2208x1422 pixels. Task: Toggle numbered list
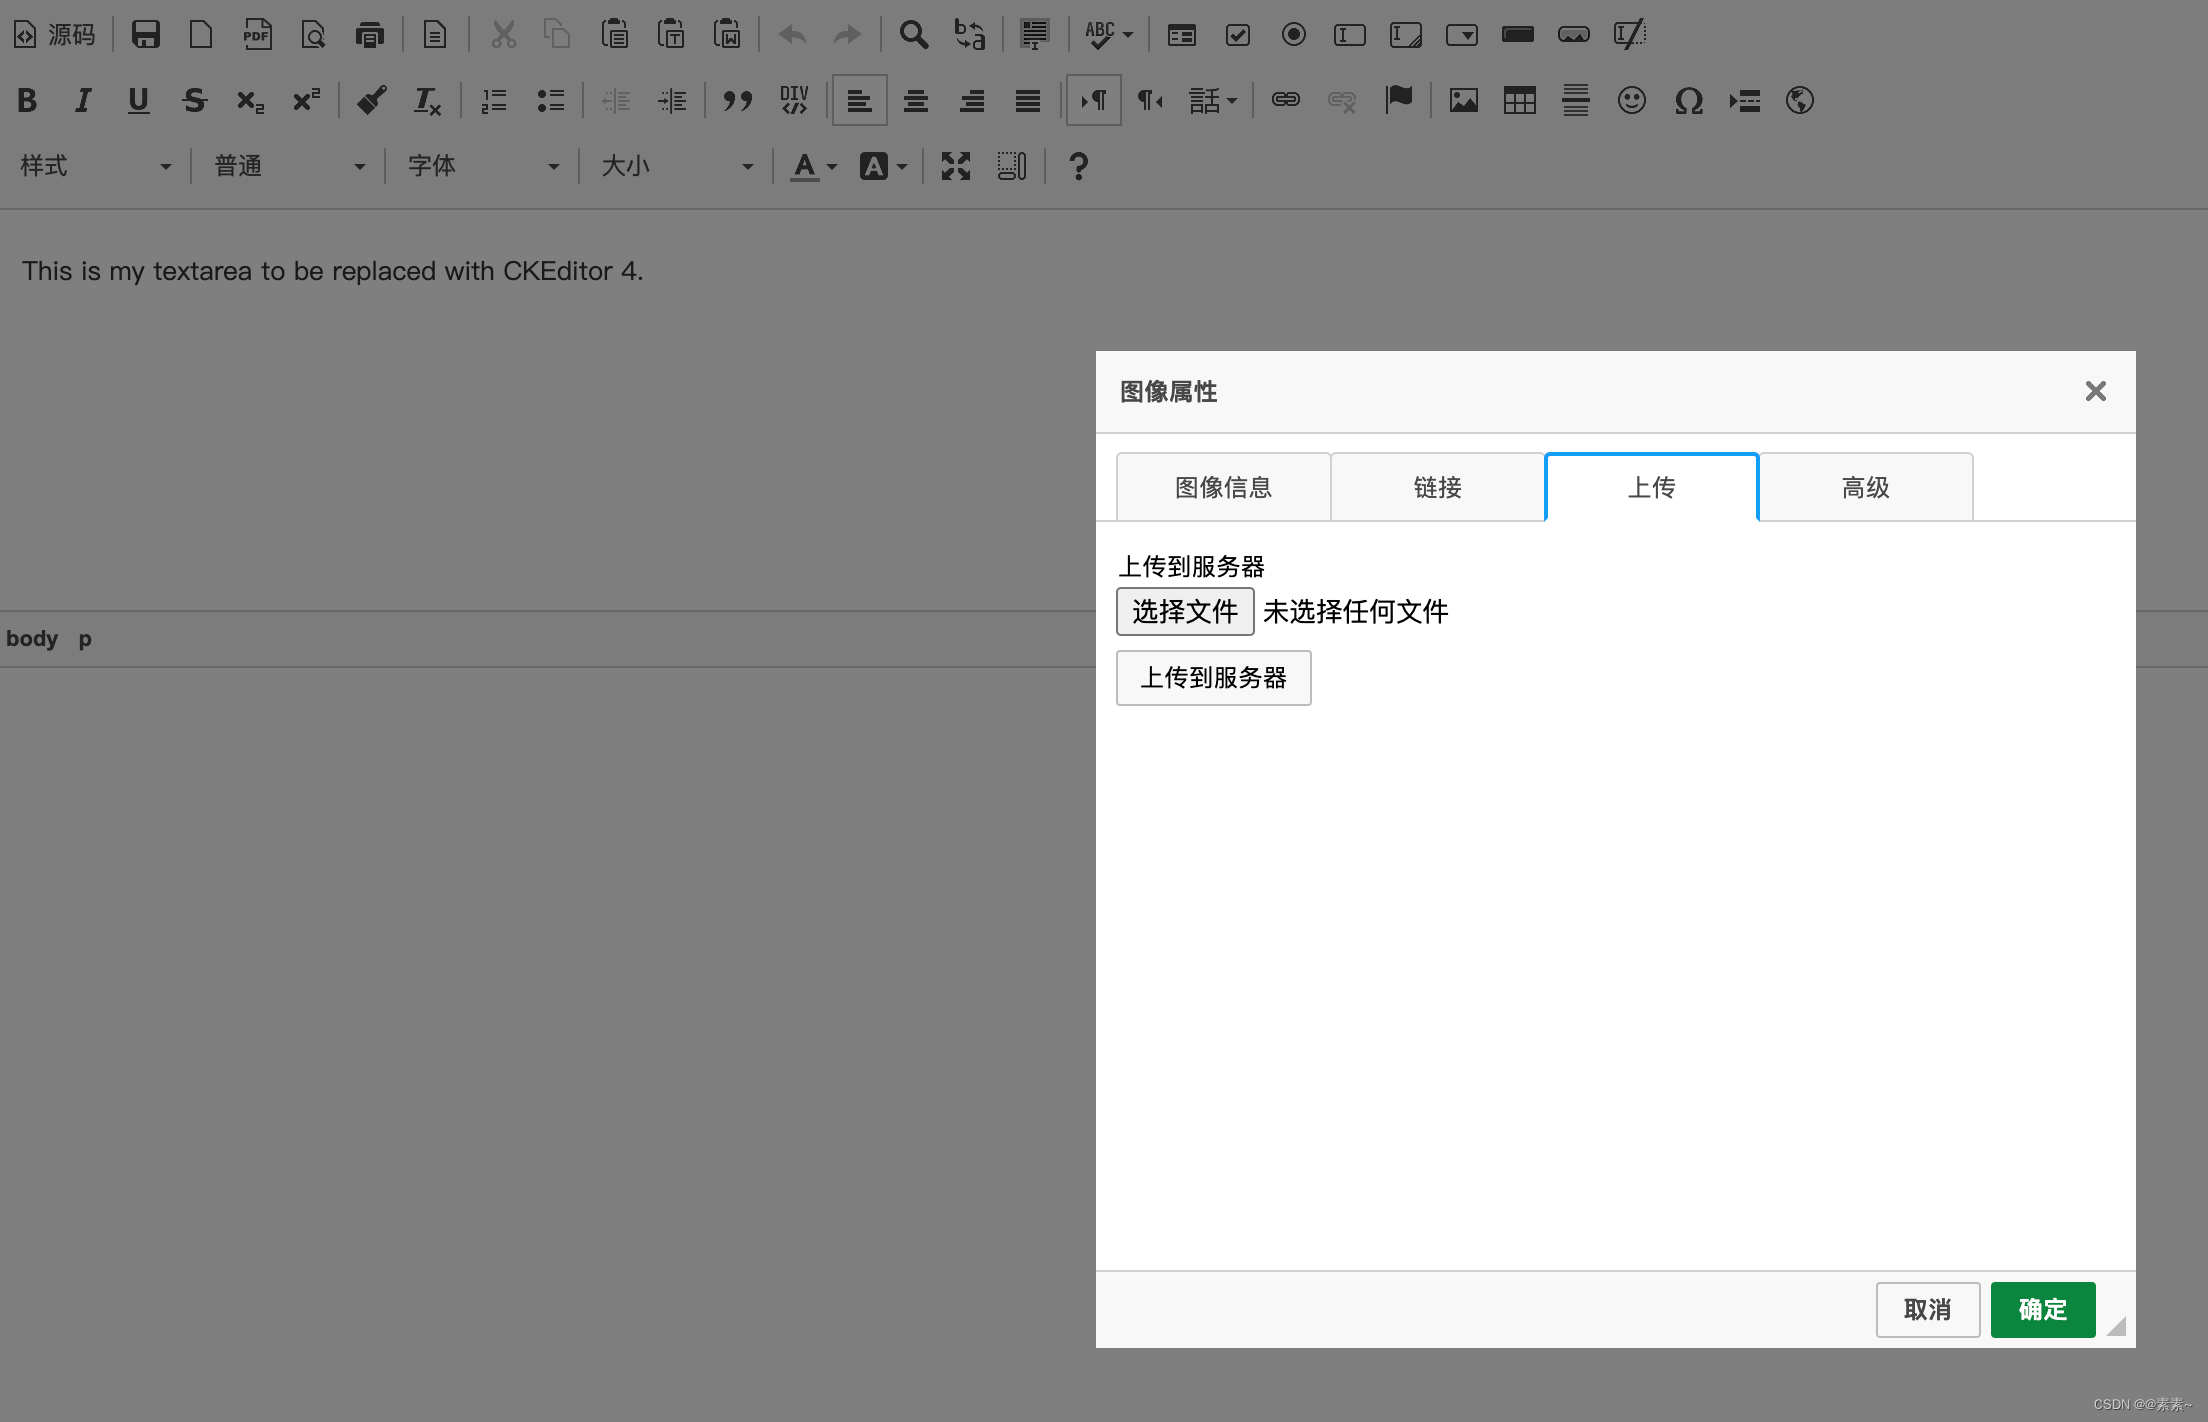[x=494, y=100]
